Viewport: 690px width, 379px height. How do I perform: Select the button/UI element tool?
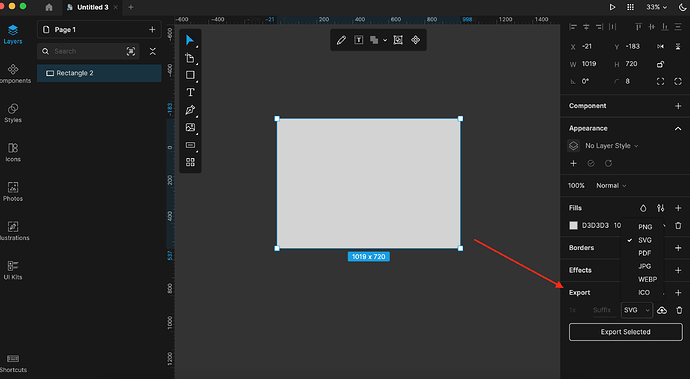click(x=190, y=145)
